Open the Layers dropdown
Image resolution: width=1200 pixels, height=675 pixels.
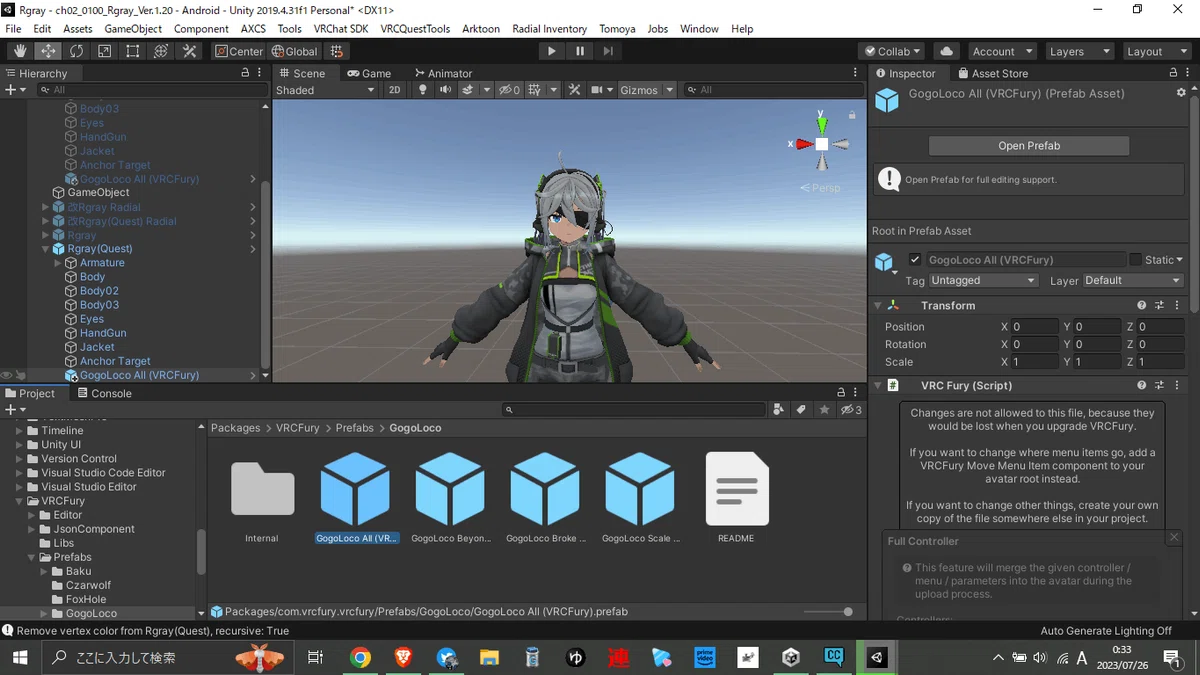pyautogui.click(x=1080, y=51)
